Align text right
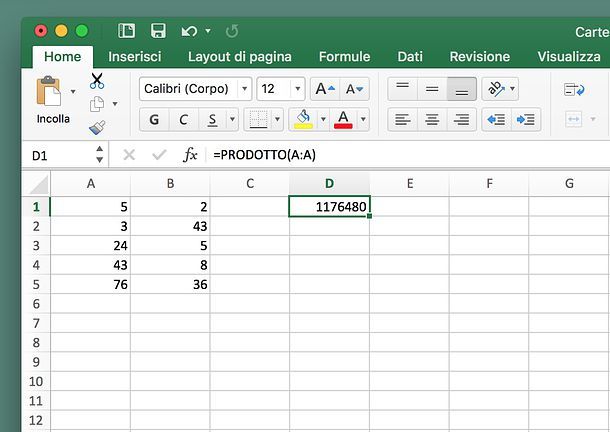 (461, 119)
